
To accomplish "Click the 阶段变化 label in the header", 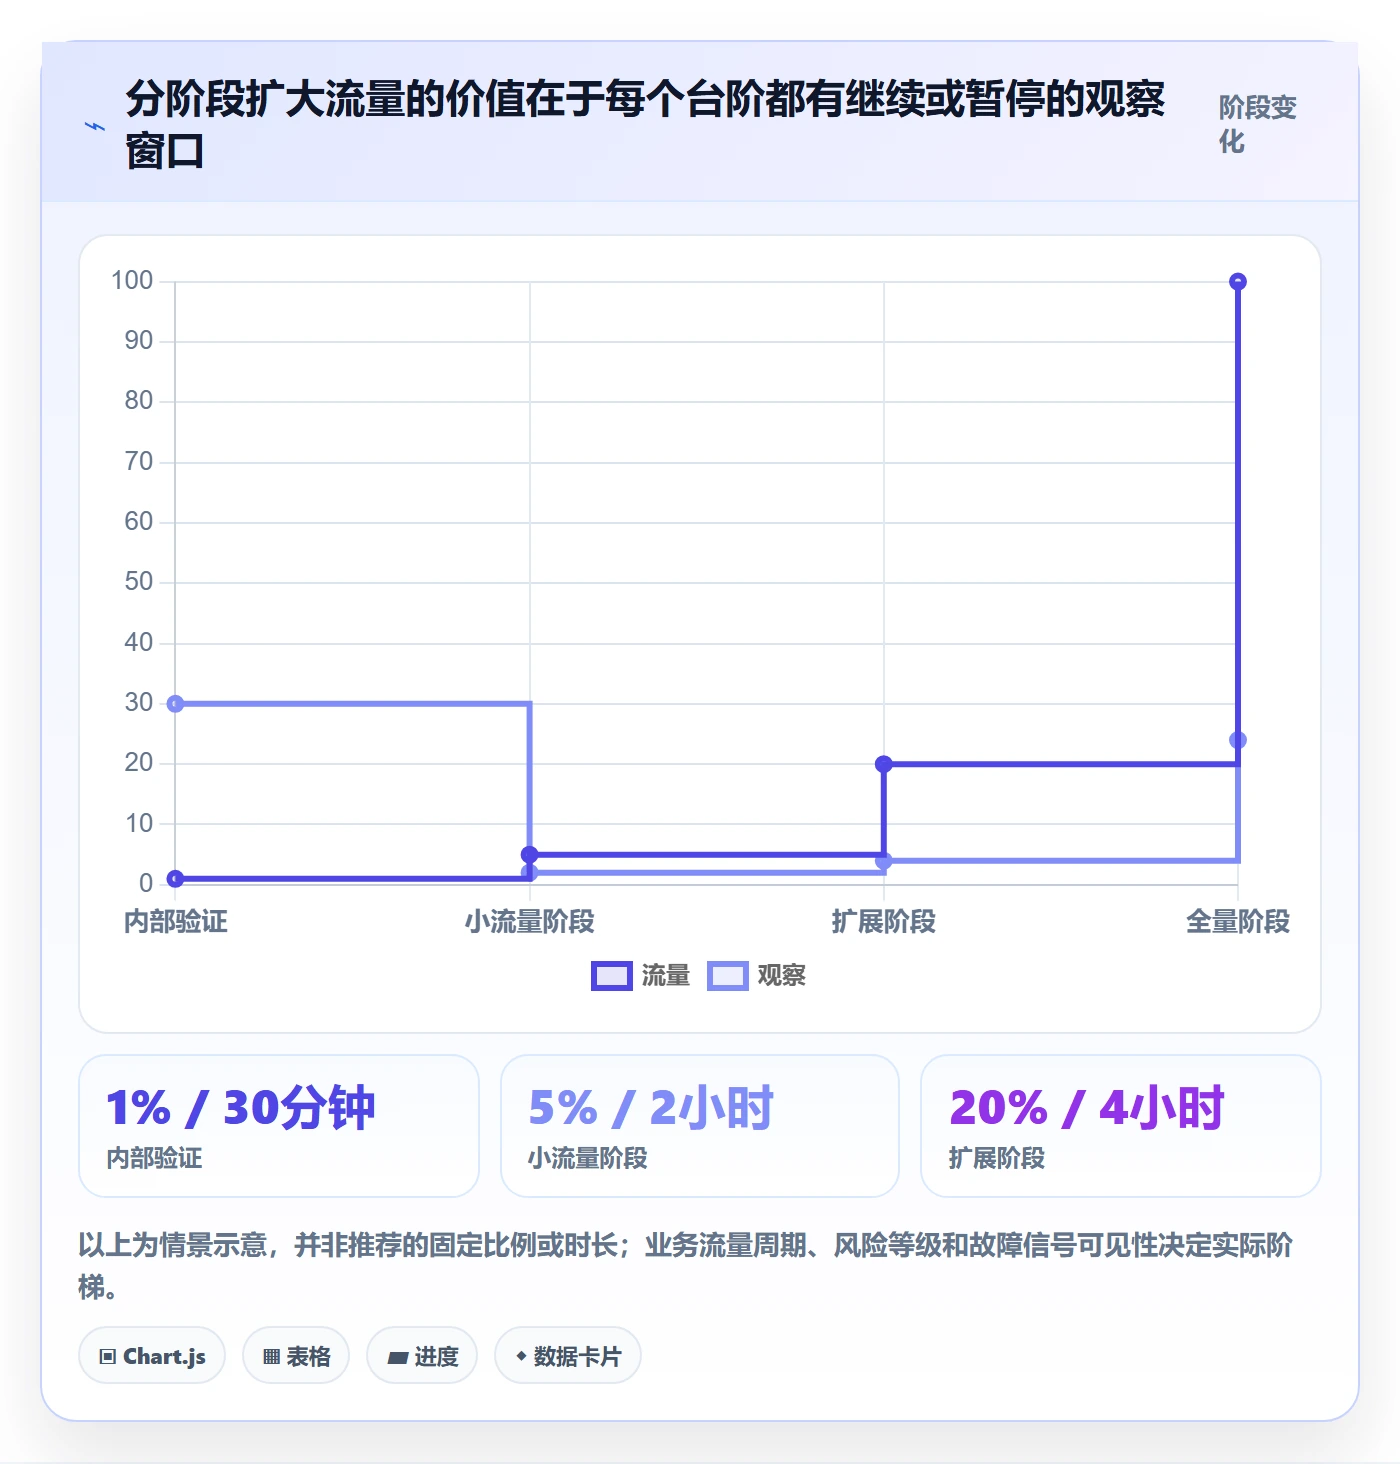I will tap(1258, 124).
